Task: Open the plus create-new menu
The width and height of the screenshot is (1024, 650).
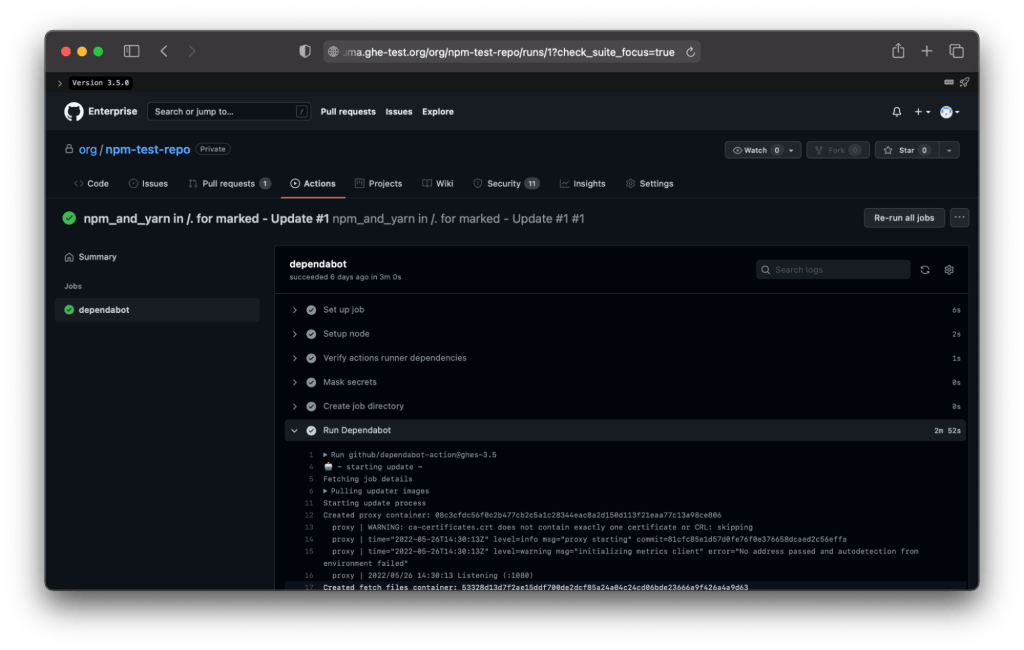Action: pos(922,112)
